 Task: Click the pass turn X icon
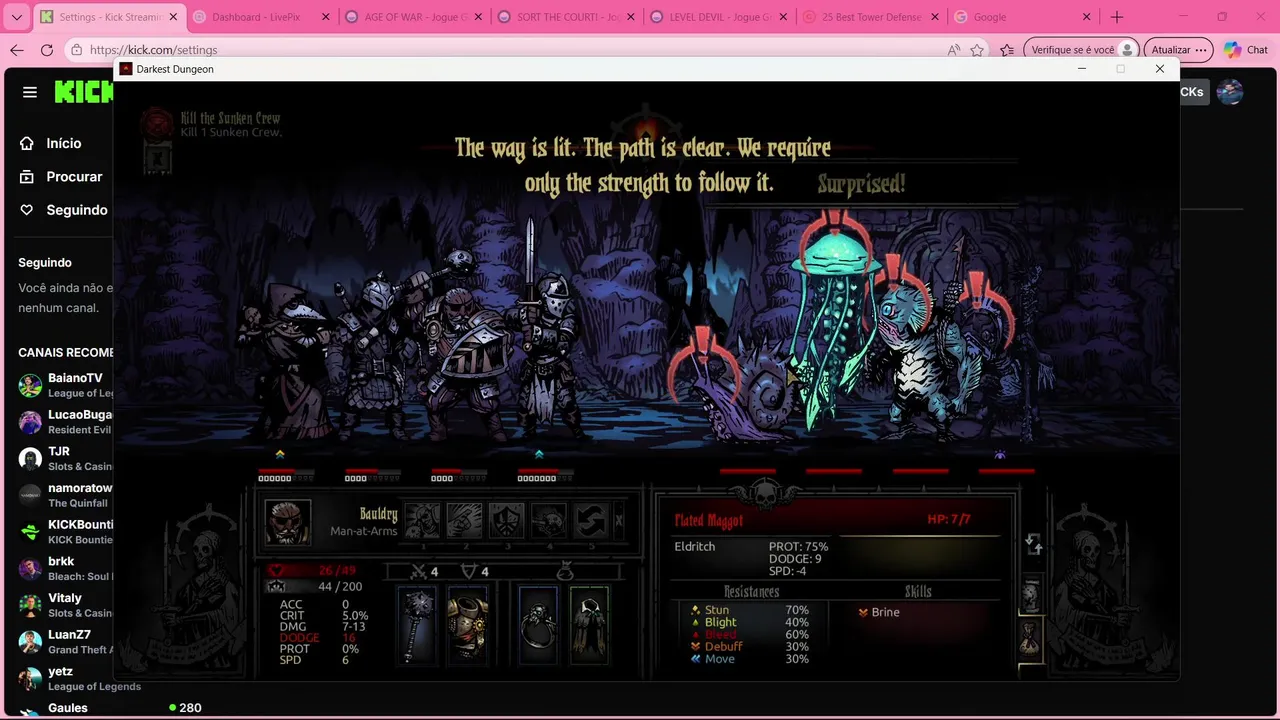pyautogui.click(x=618, y=521)
